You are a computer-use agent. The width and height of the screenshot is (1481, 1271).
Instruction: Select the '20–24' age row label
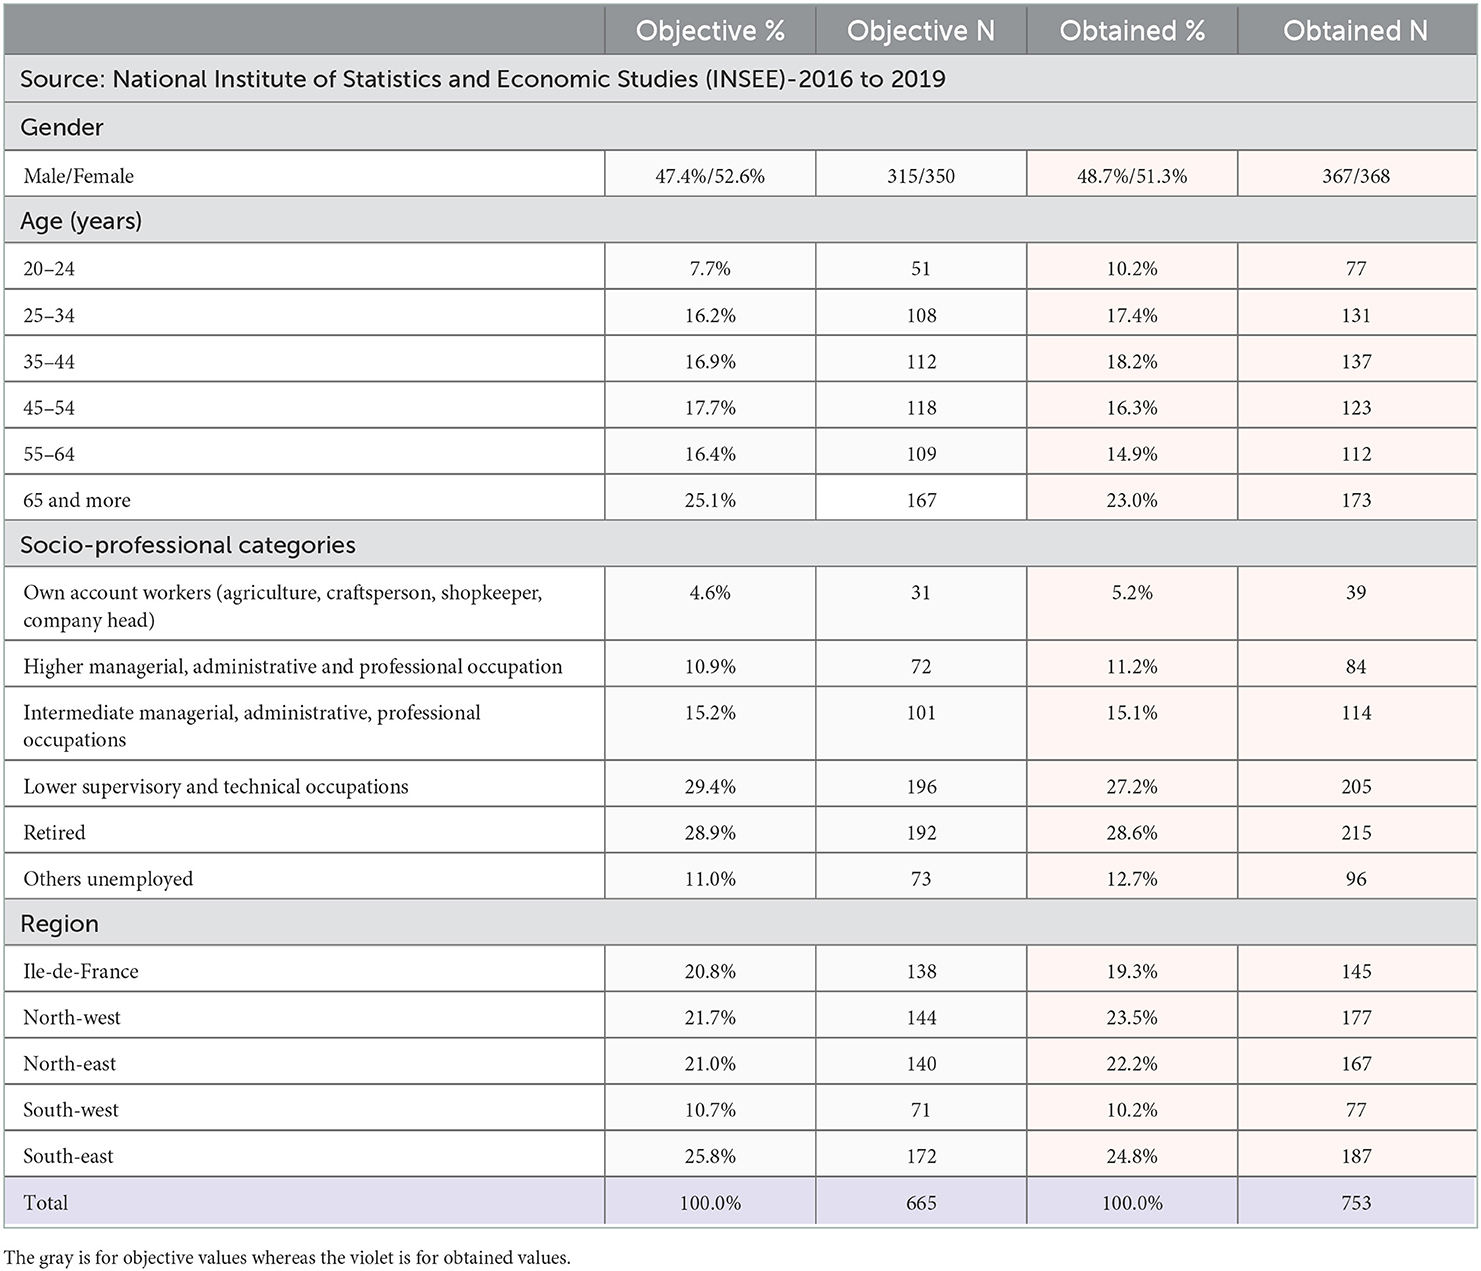[49, 269]
